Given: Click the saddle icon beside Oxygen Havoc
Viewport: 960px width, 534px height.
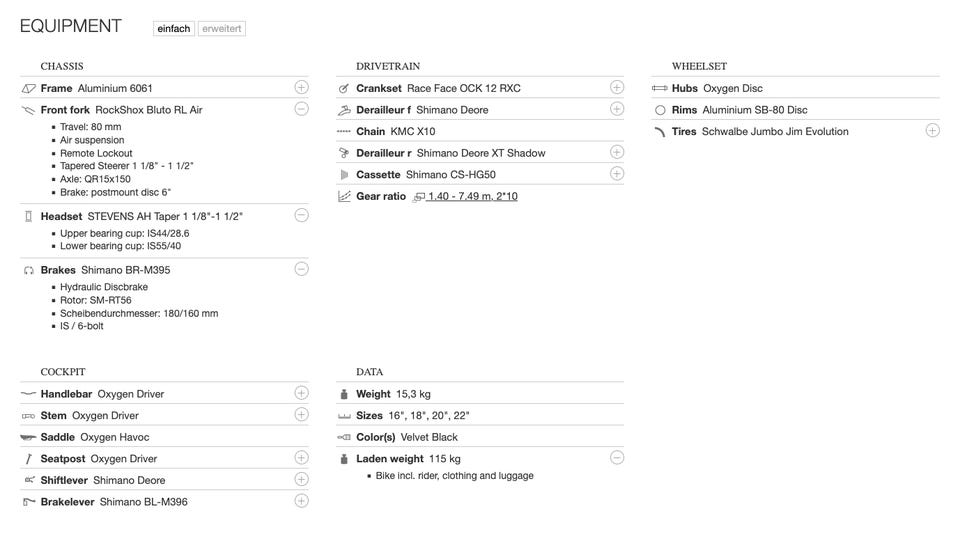Looking at the screenshot, I should [28, 437].
